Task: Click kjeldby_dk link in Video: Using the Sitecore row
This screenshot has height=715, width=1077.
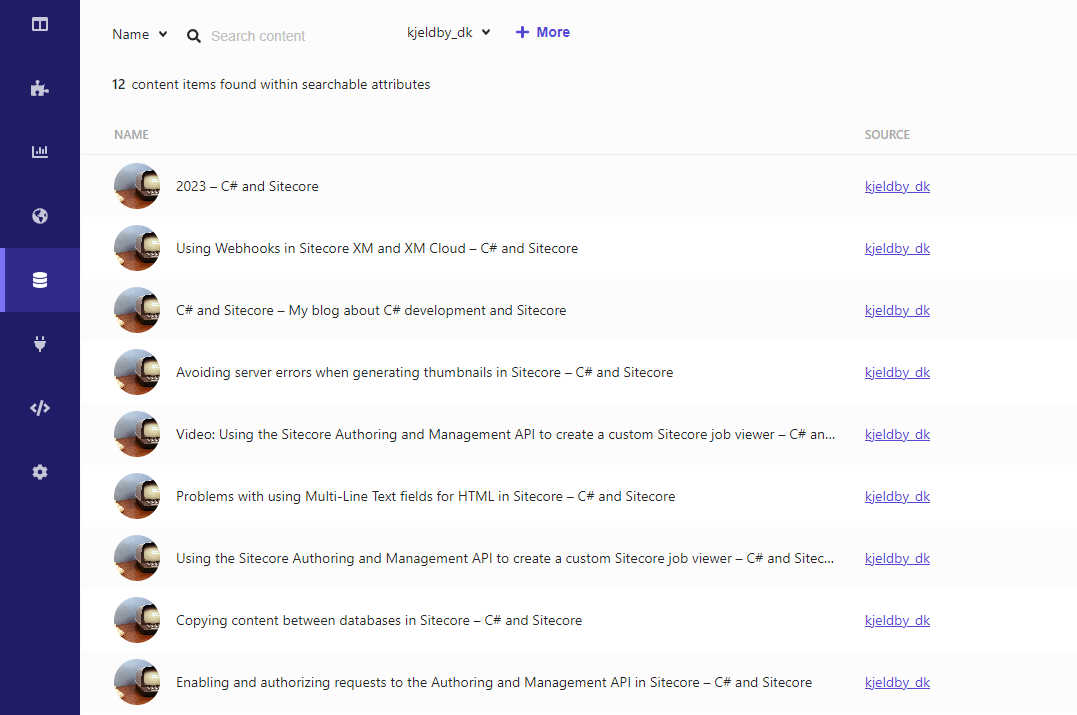Action: point(897,434)
